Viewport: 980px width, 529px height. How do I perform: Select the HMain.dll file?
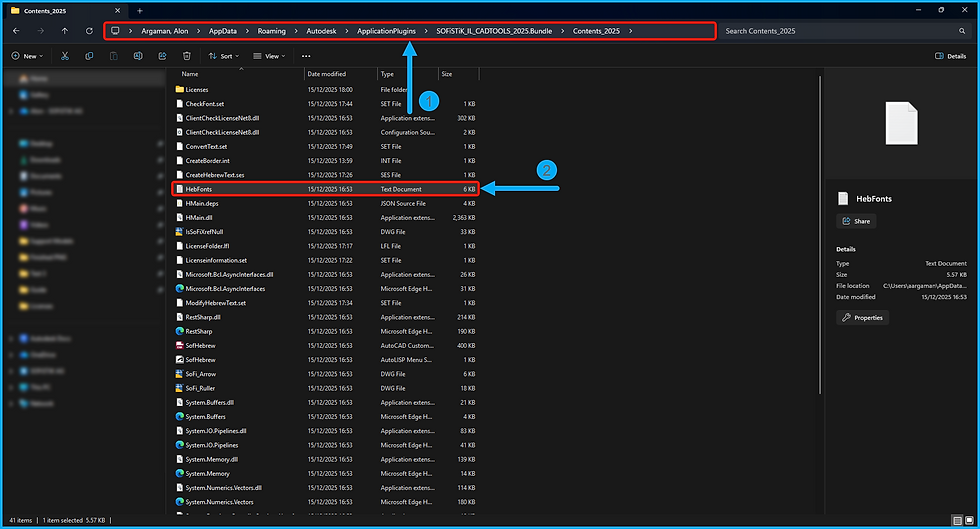[x=326, y=218]
